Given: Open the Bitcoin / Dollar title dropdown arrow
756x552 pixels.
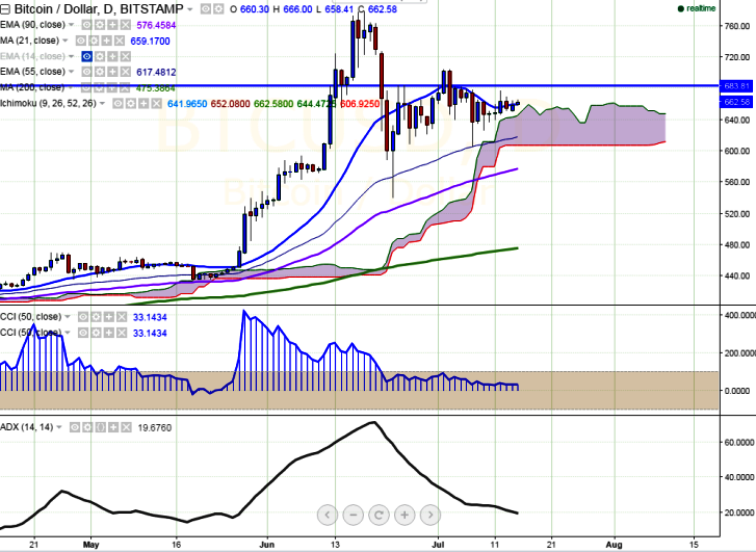Looking at the screenshot, I should coord(189,10).
